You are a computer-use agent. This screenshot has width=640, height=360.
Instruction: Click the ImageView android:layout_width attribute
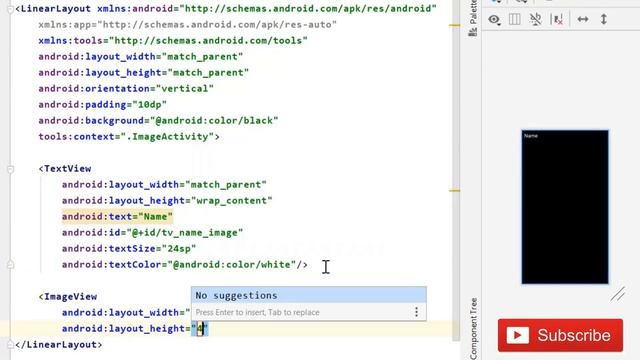[x=126, y=313]
